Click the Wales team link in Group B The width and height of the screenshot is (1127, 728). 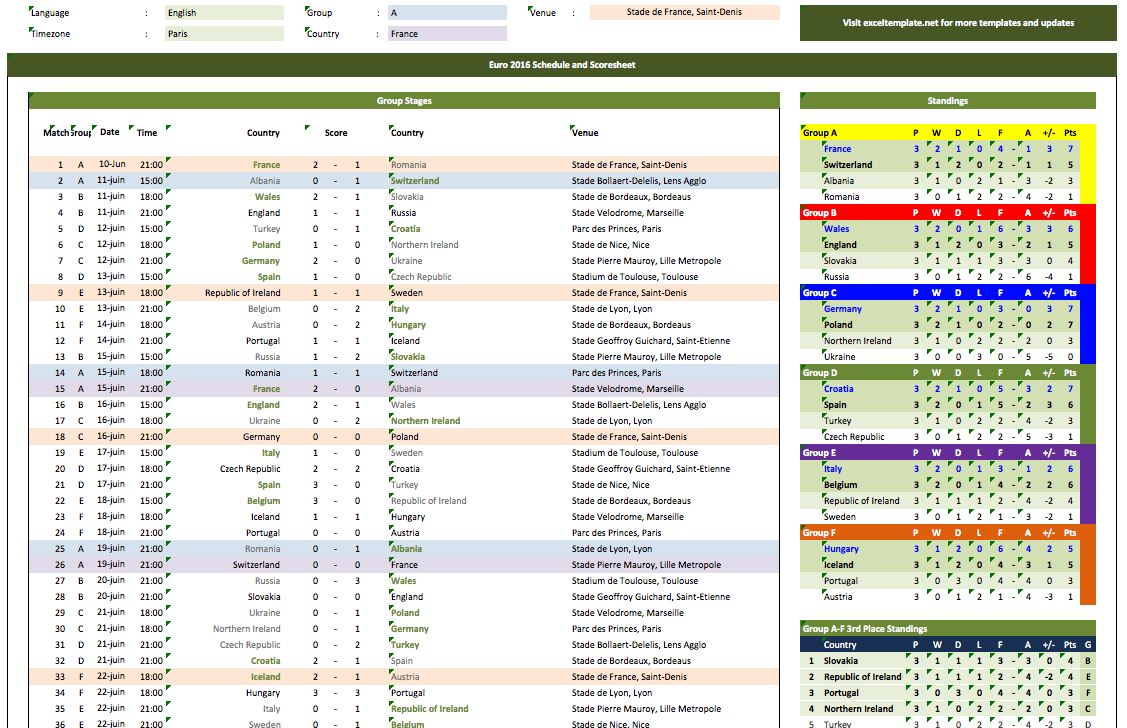pyautogui.click(x=836, y=229)
